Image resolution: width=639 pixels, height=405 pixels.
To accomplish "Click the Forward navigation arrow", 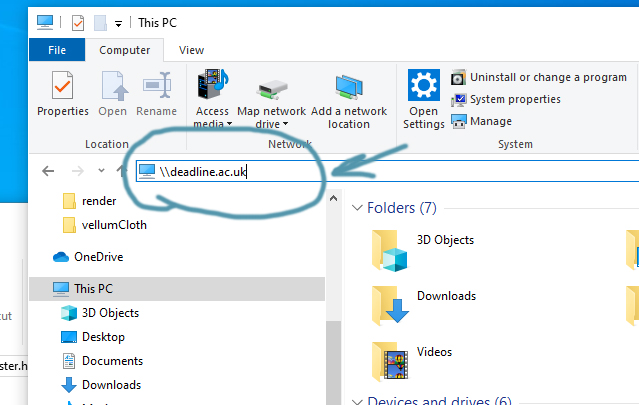I will click(x=77, y=171).
